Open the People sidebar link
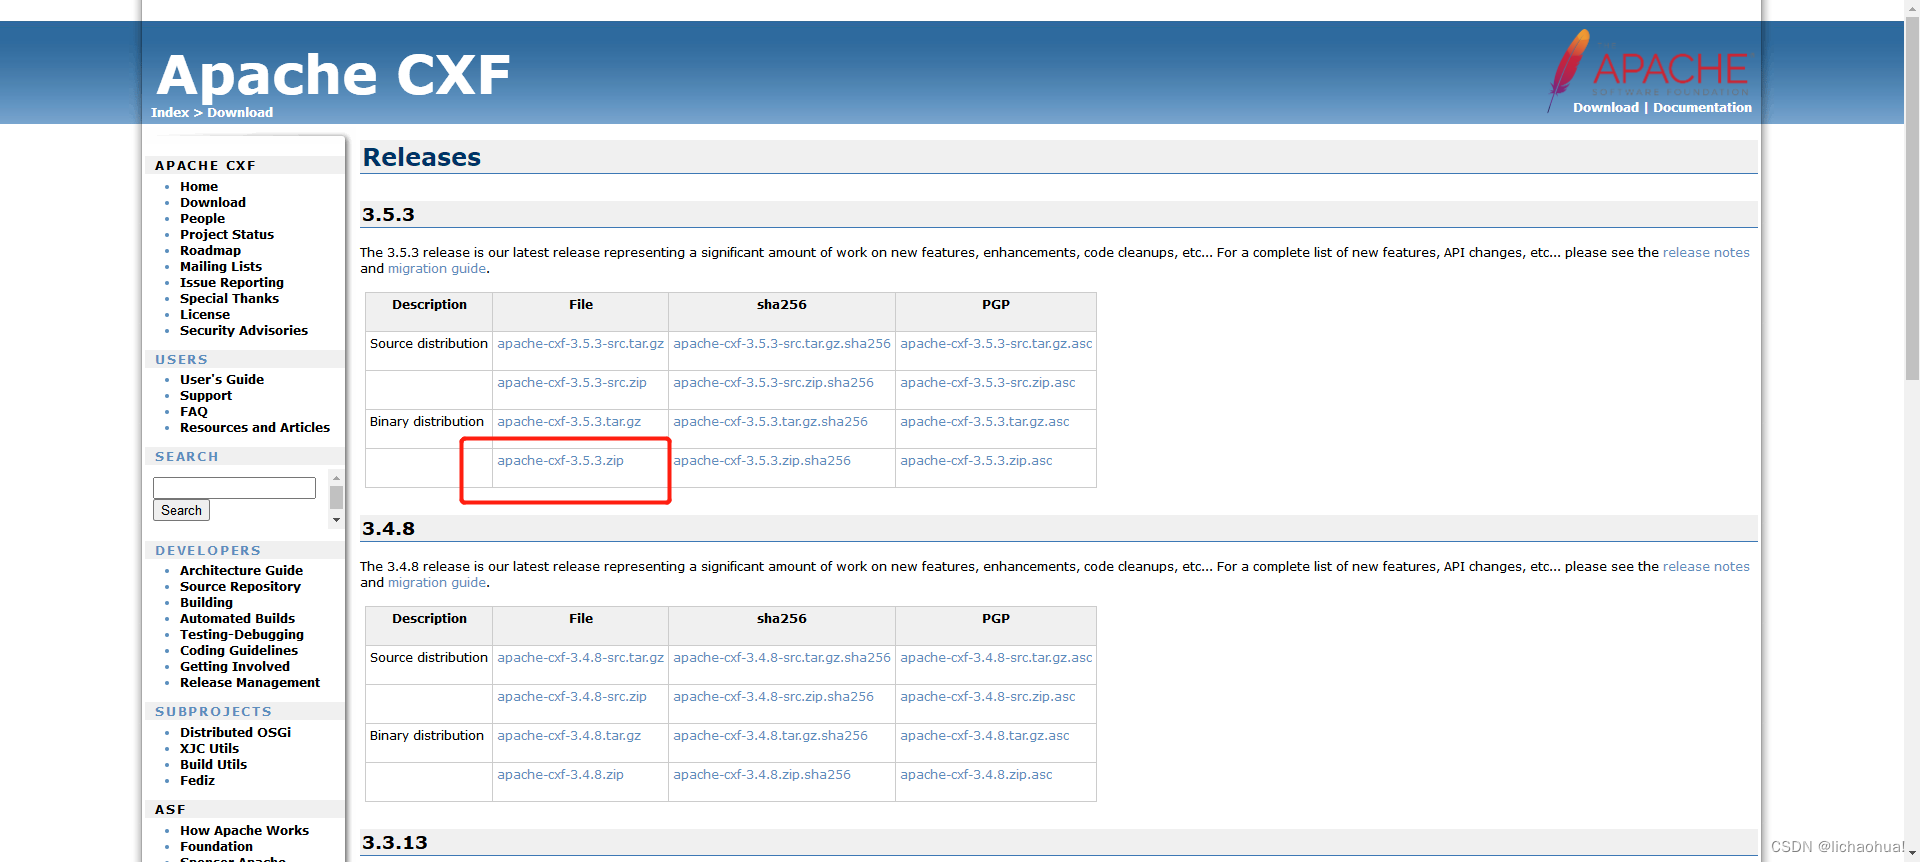 (x=202, y=219)
